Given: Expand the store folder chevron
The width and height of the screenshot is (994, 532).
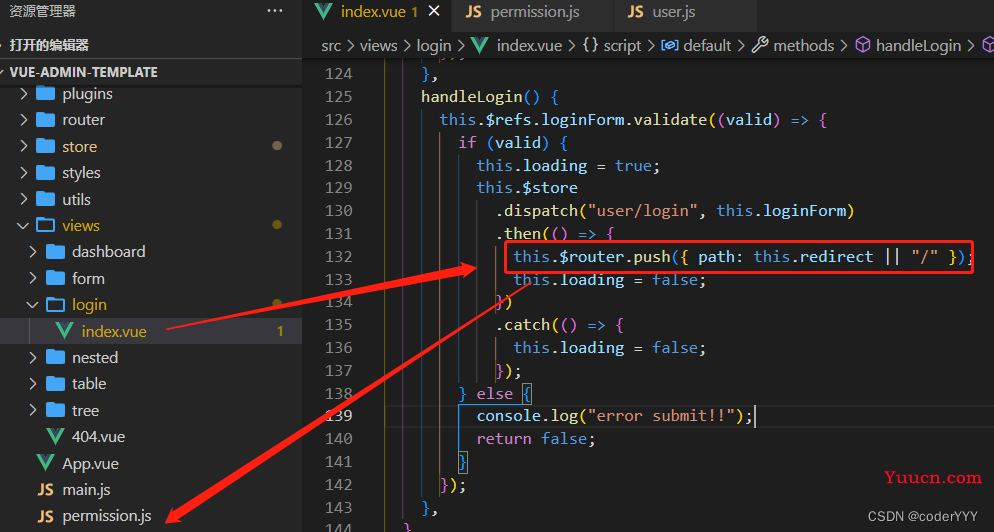Looking at the screenshot, I should pos(23,146).
